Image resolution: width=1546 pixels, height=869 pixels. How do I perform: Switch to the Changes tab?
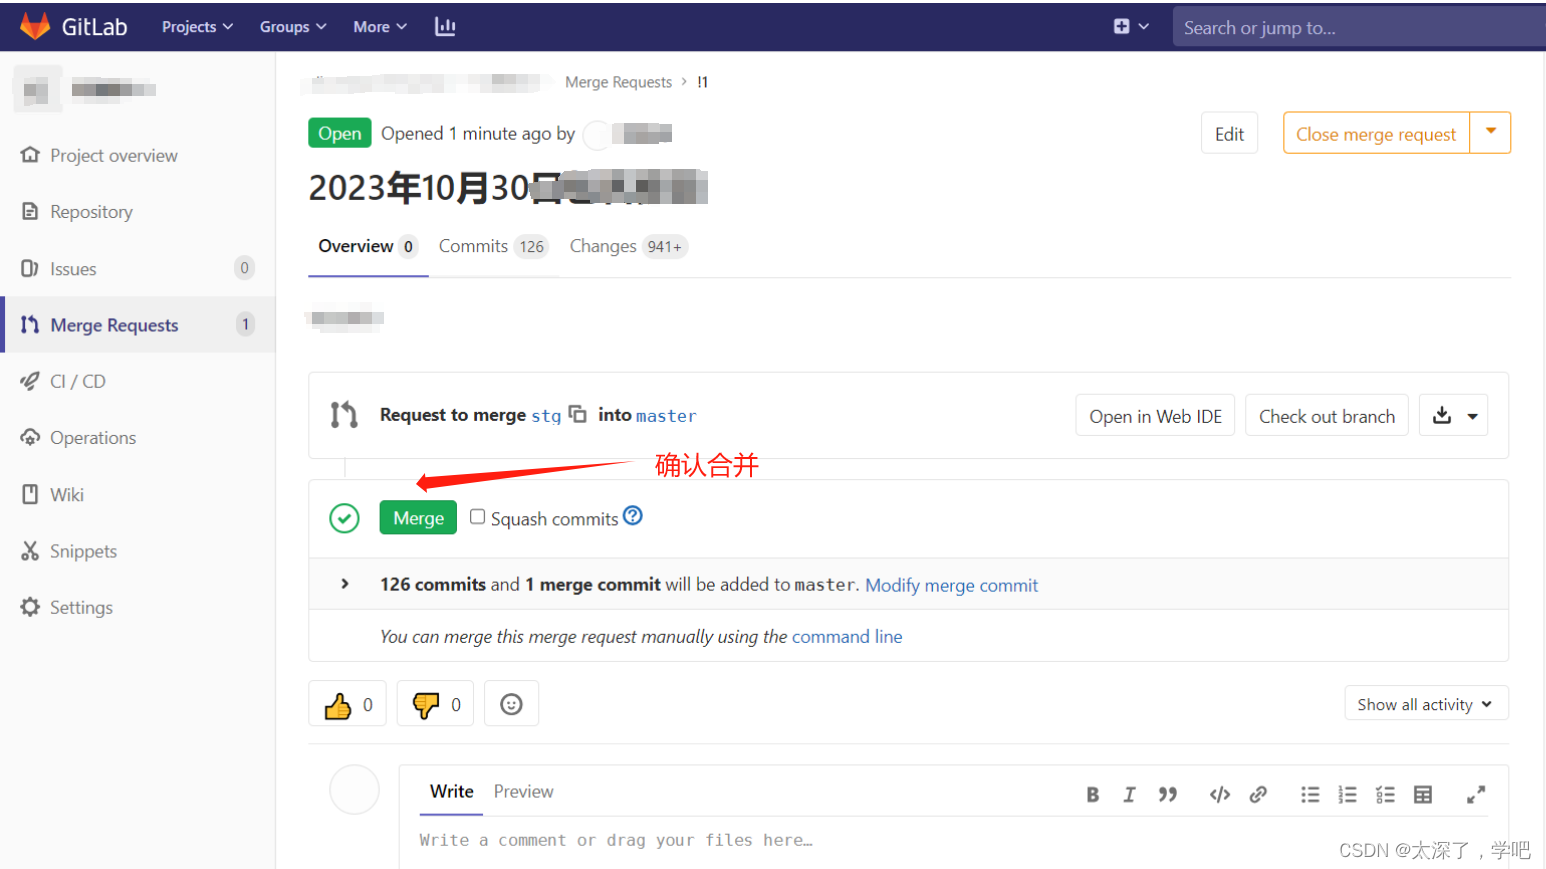[x=604, y=246]
